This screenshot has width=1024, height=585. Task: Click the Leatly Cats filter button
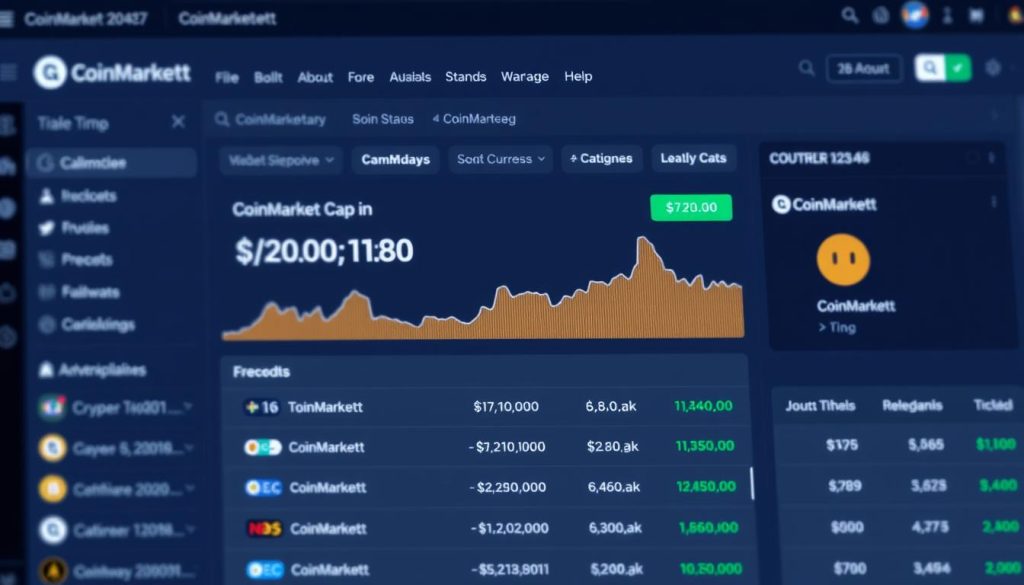(x=694, y=158)
